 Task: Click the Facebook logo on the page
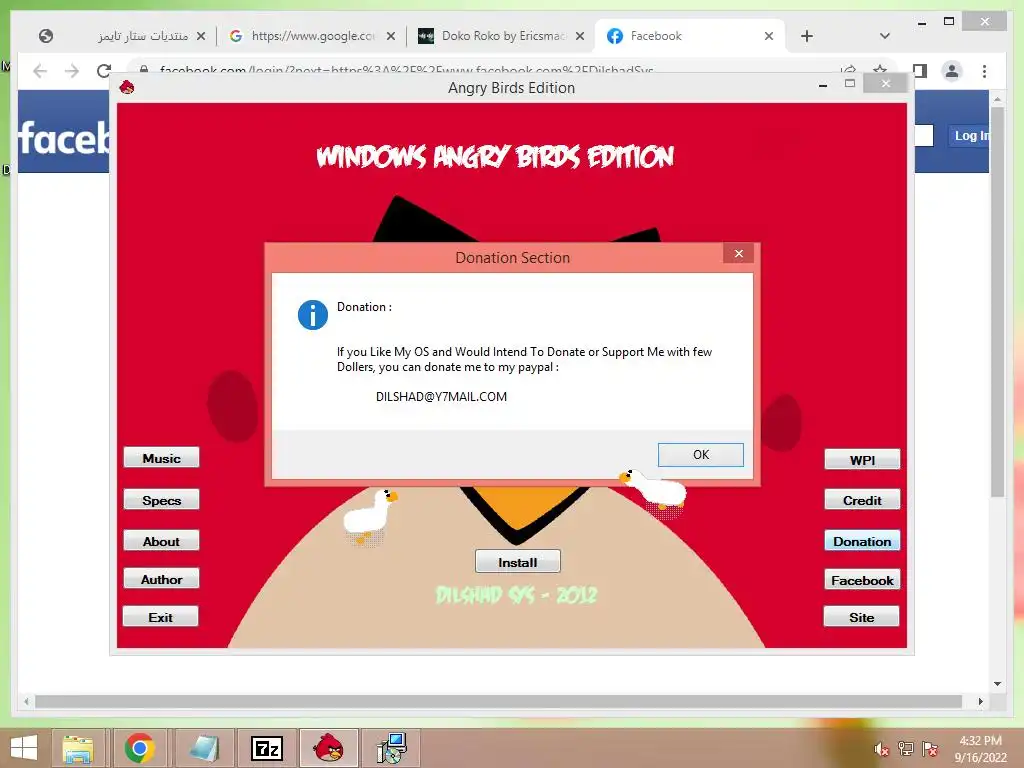(63, 138)
